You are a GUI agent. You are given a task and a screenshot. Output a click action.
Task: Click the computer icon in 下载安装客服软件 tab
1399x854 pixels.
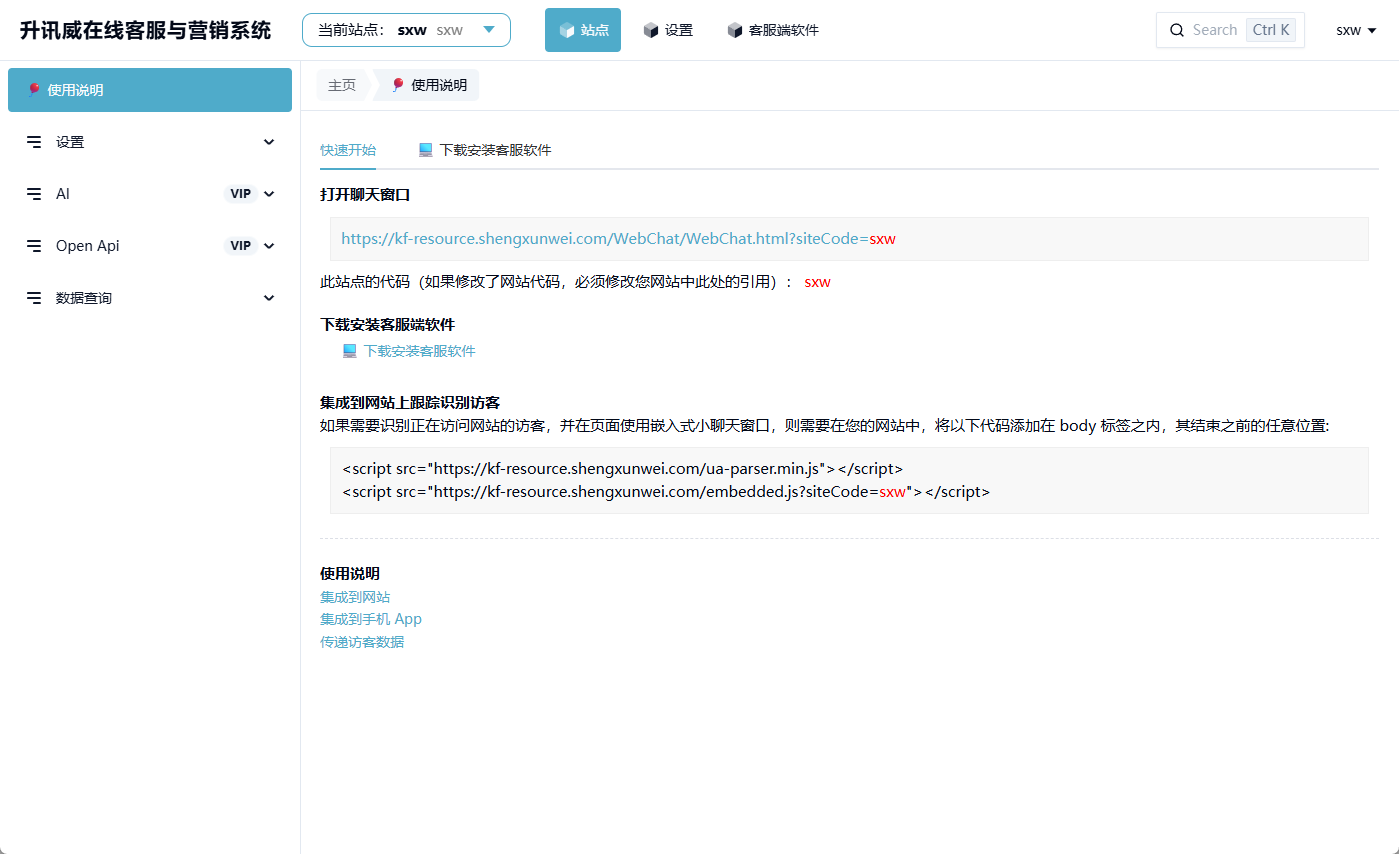point(426,150)
